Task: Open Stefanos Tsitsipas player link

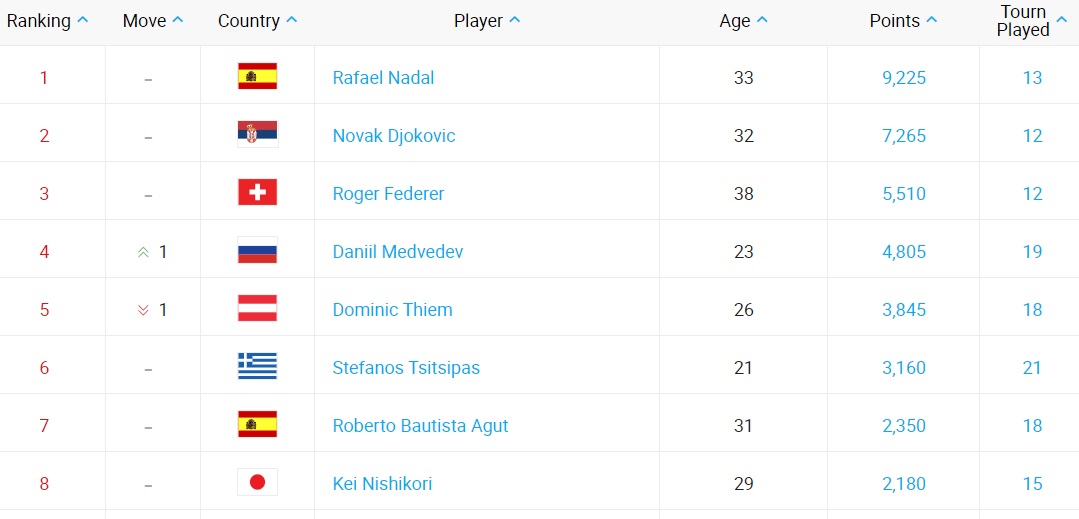Action: click(406, 368)
